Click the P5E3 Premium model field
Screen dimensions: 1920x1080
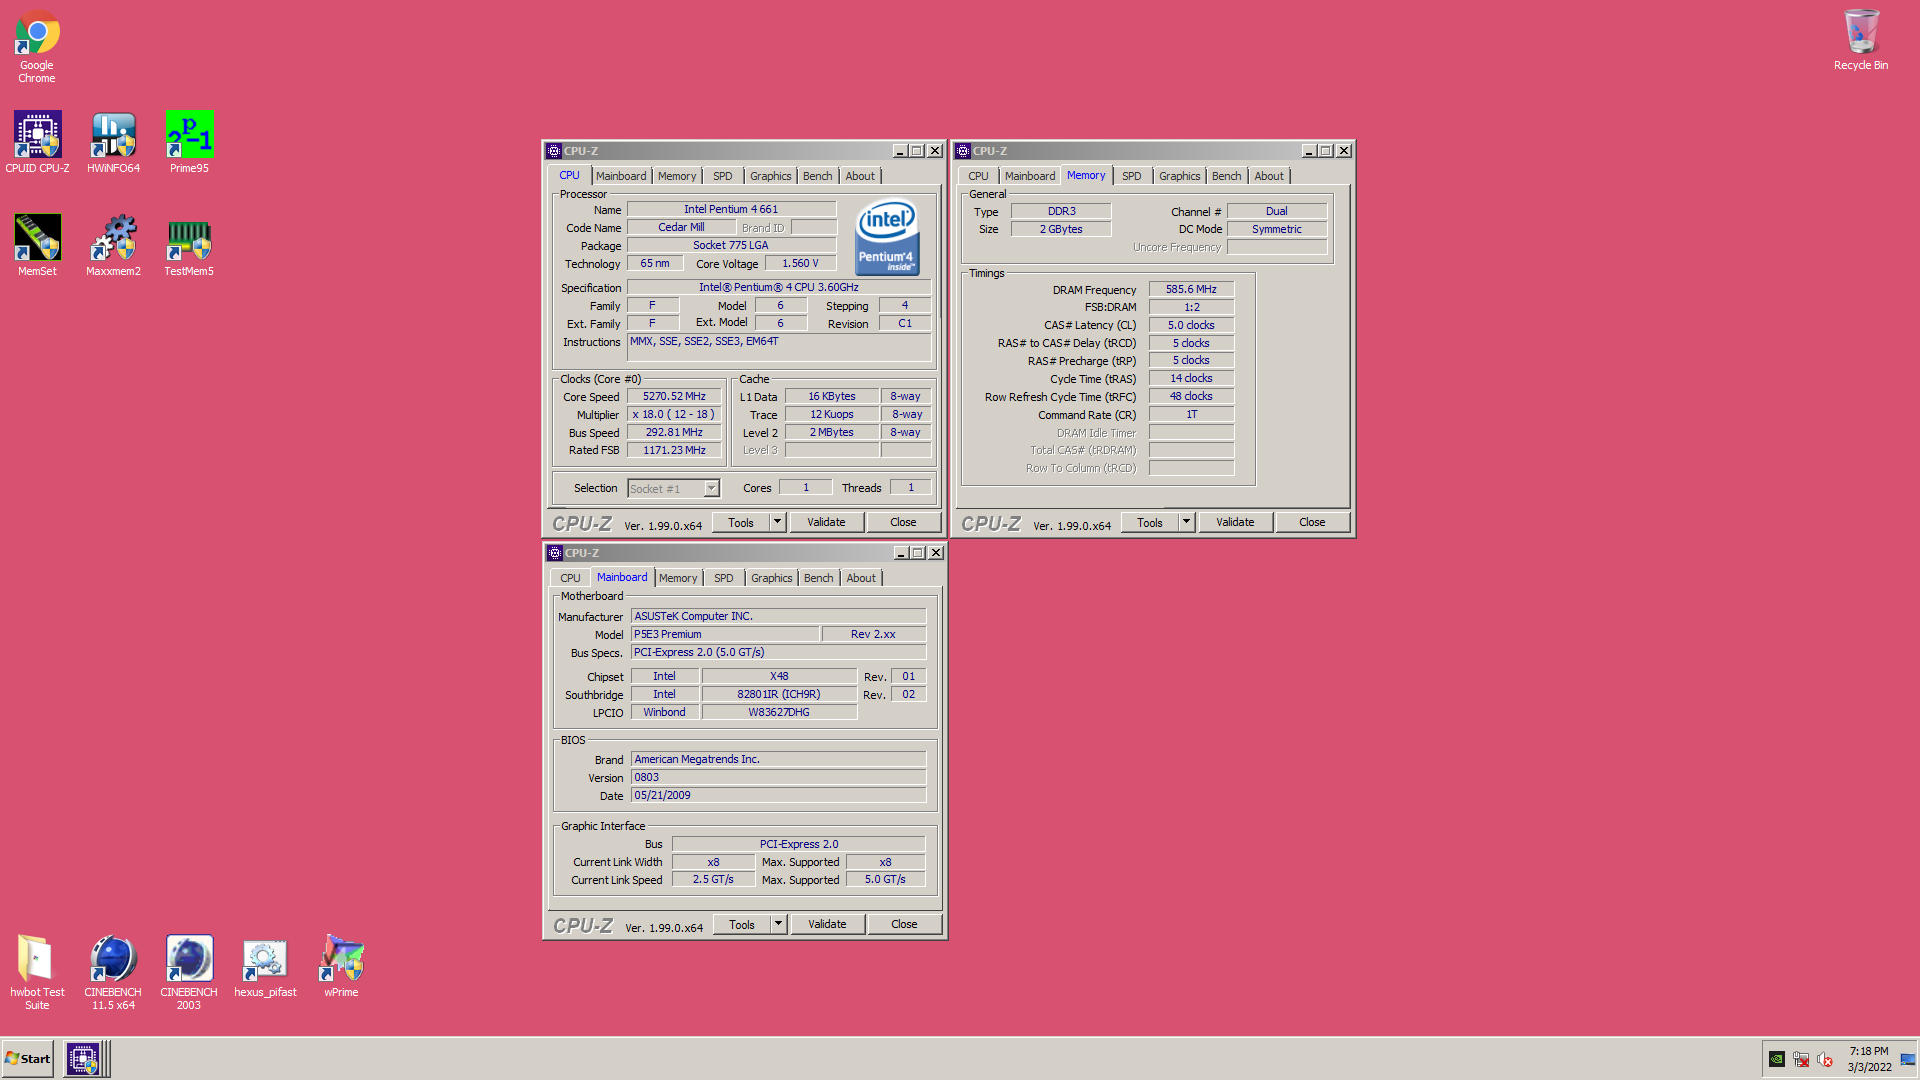[x=725, y=635]
